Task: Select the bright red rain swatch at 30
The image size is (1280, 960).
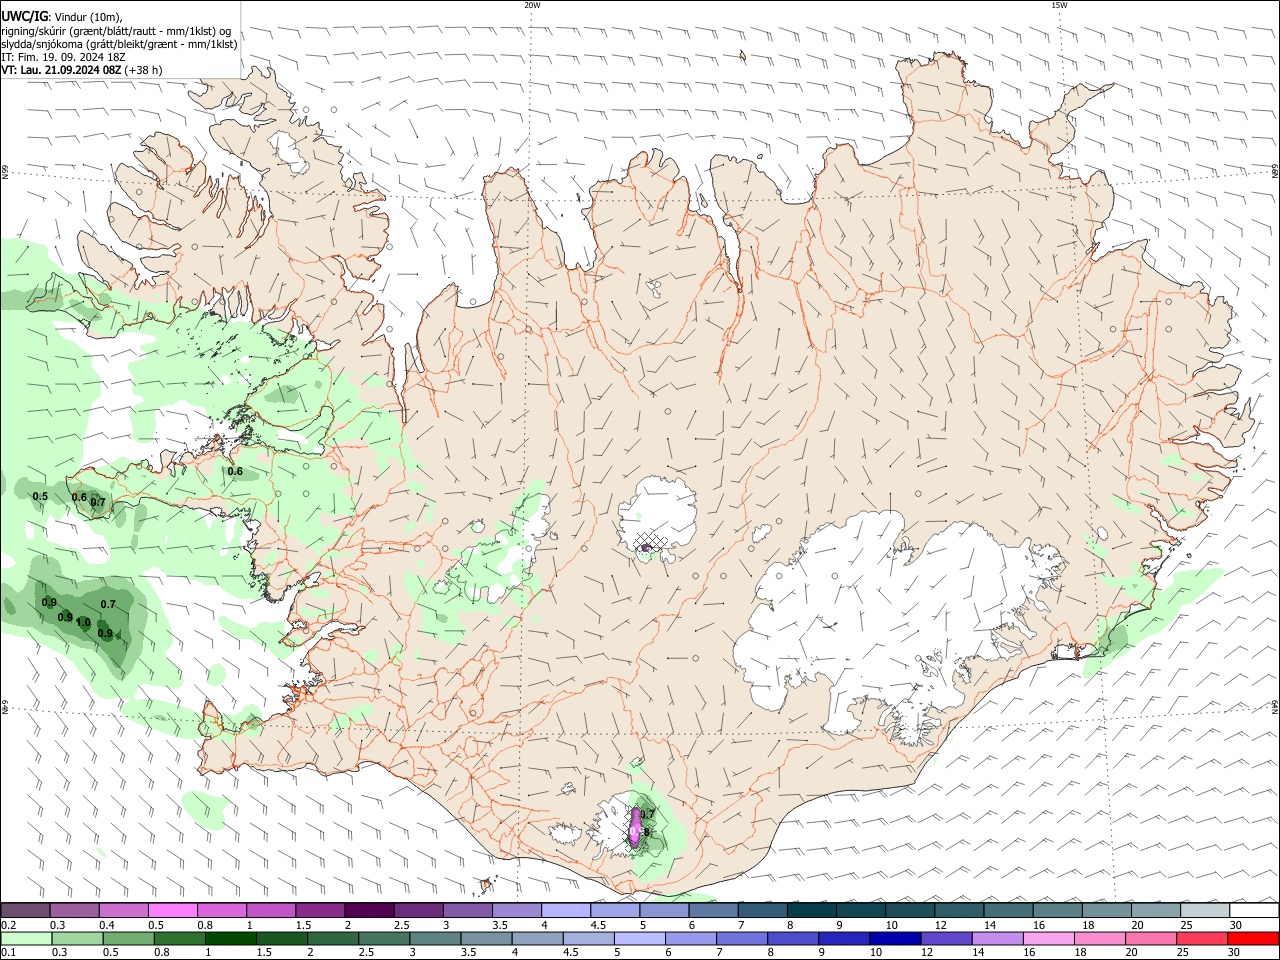Action: point(1253,938)
